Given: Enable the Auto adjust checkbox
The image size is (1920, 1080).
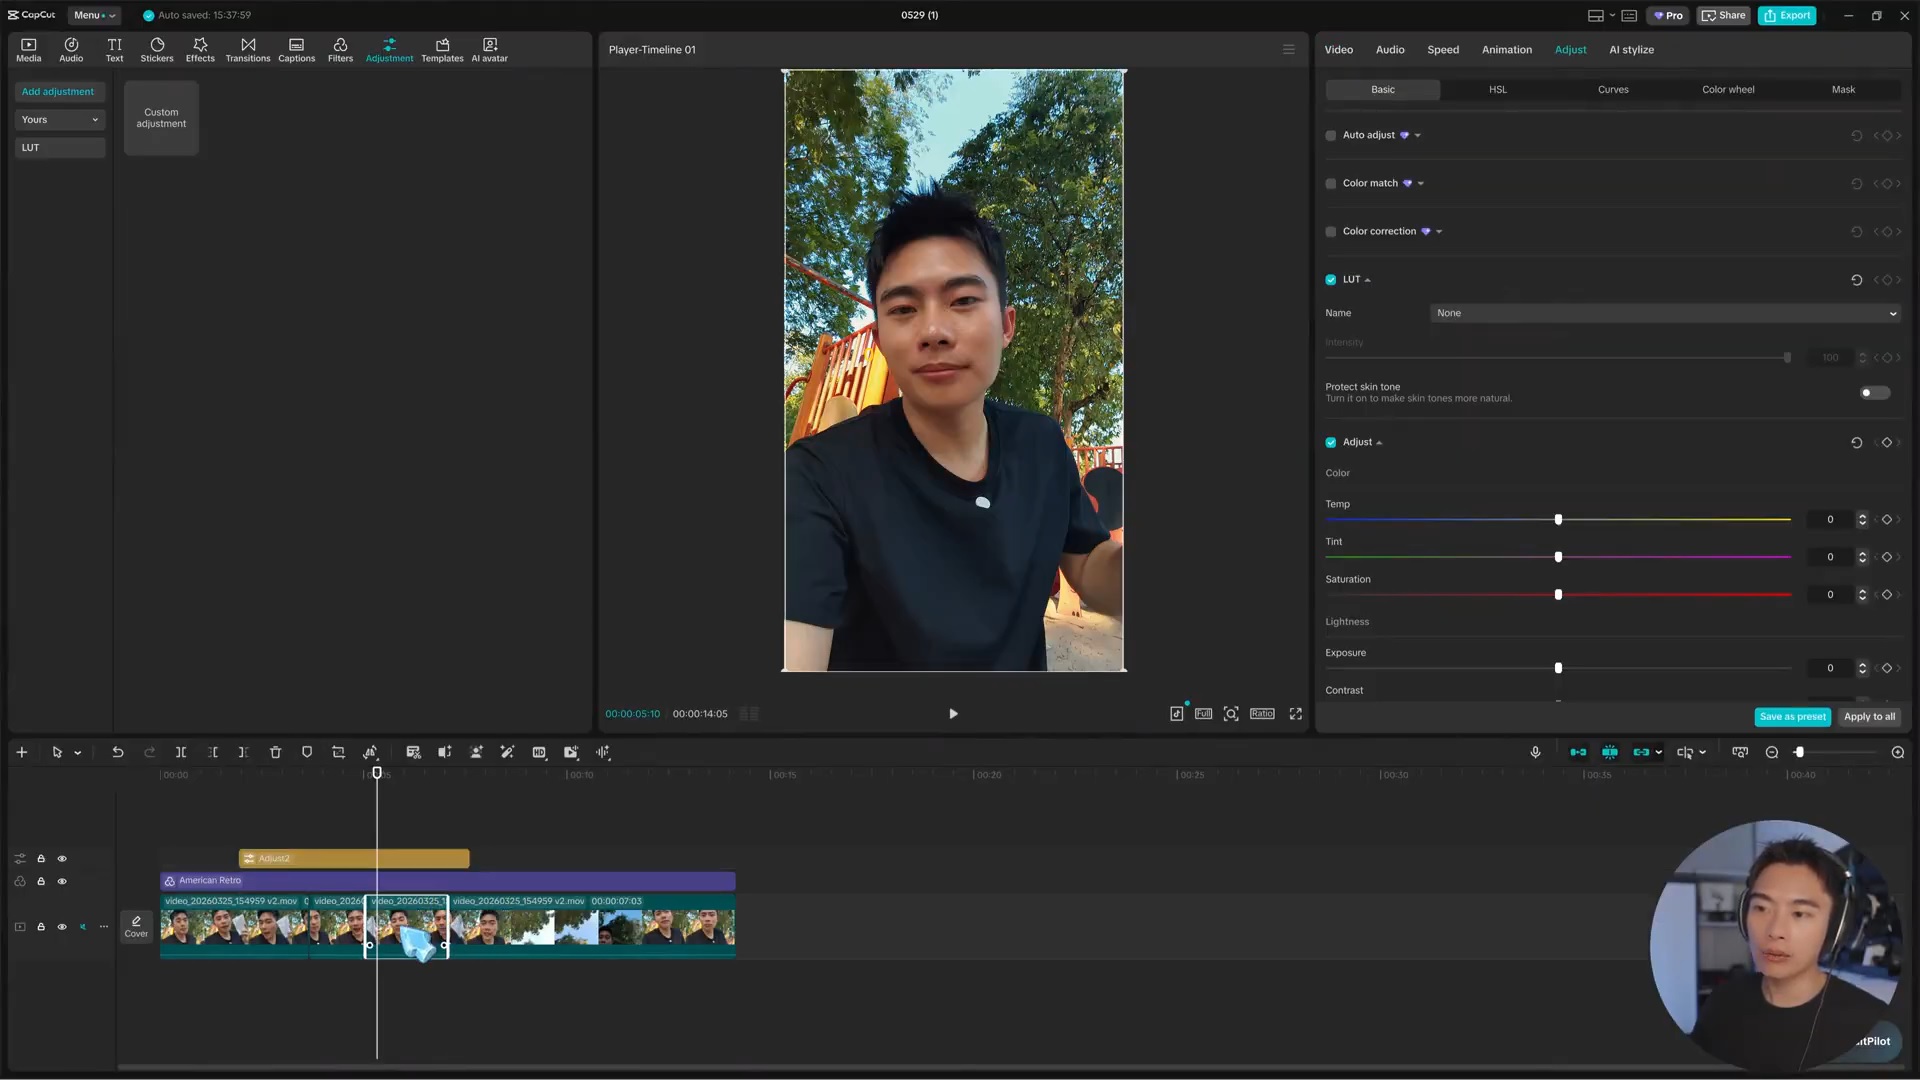Looking at the screenshot, I should click(1331, 135).
